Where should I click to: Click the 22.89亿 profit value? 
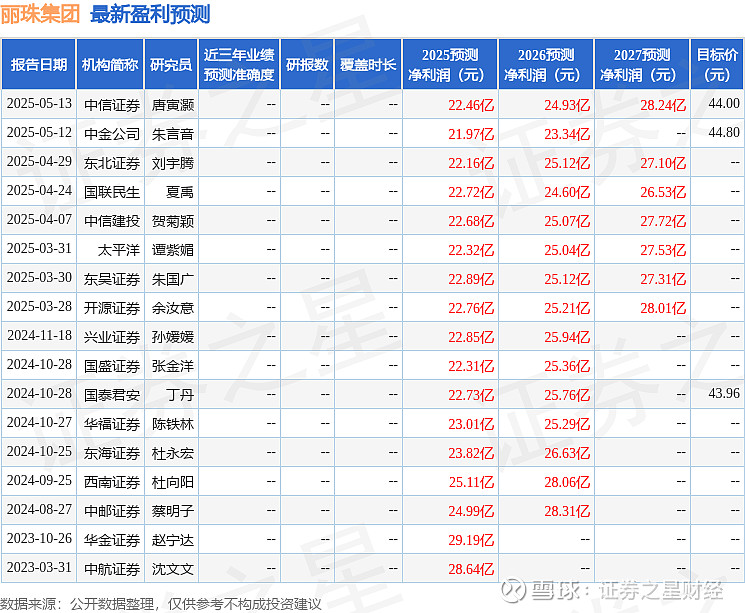point(471,279)
